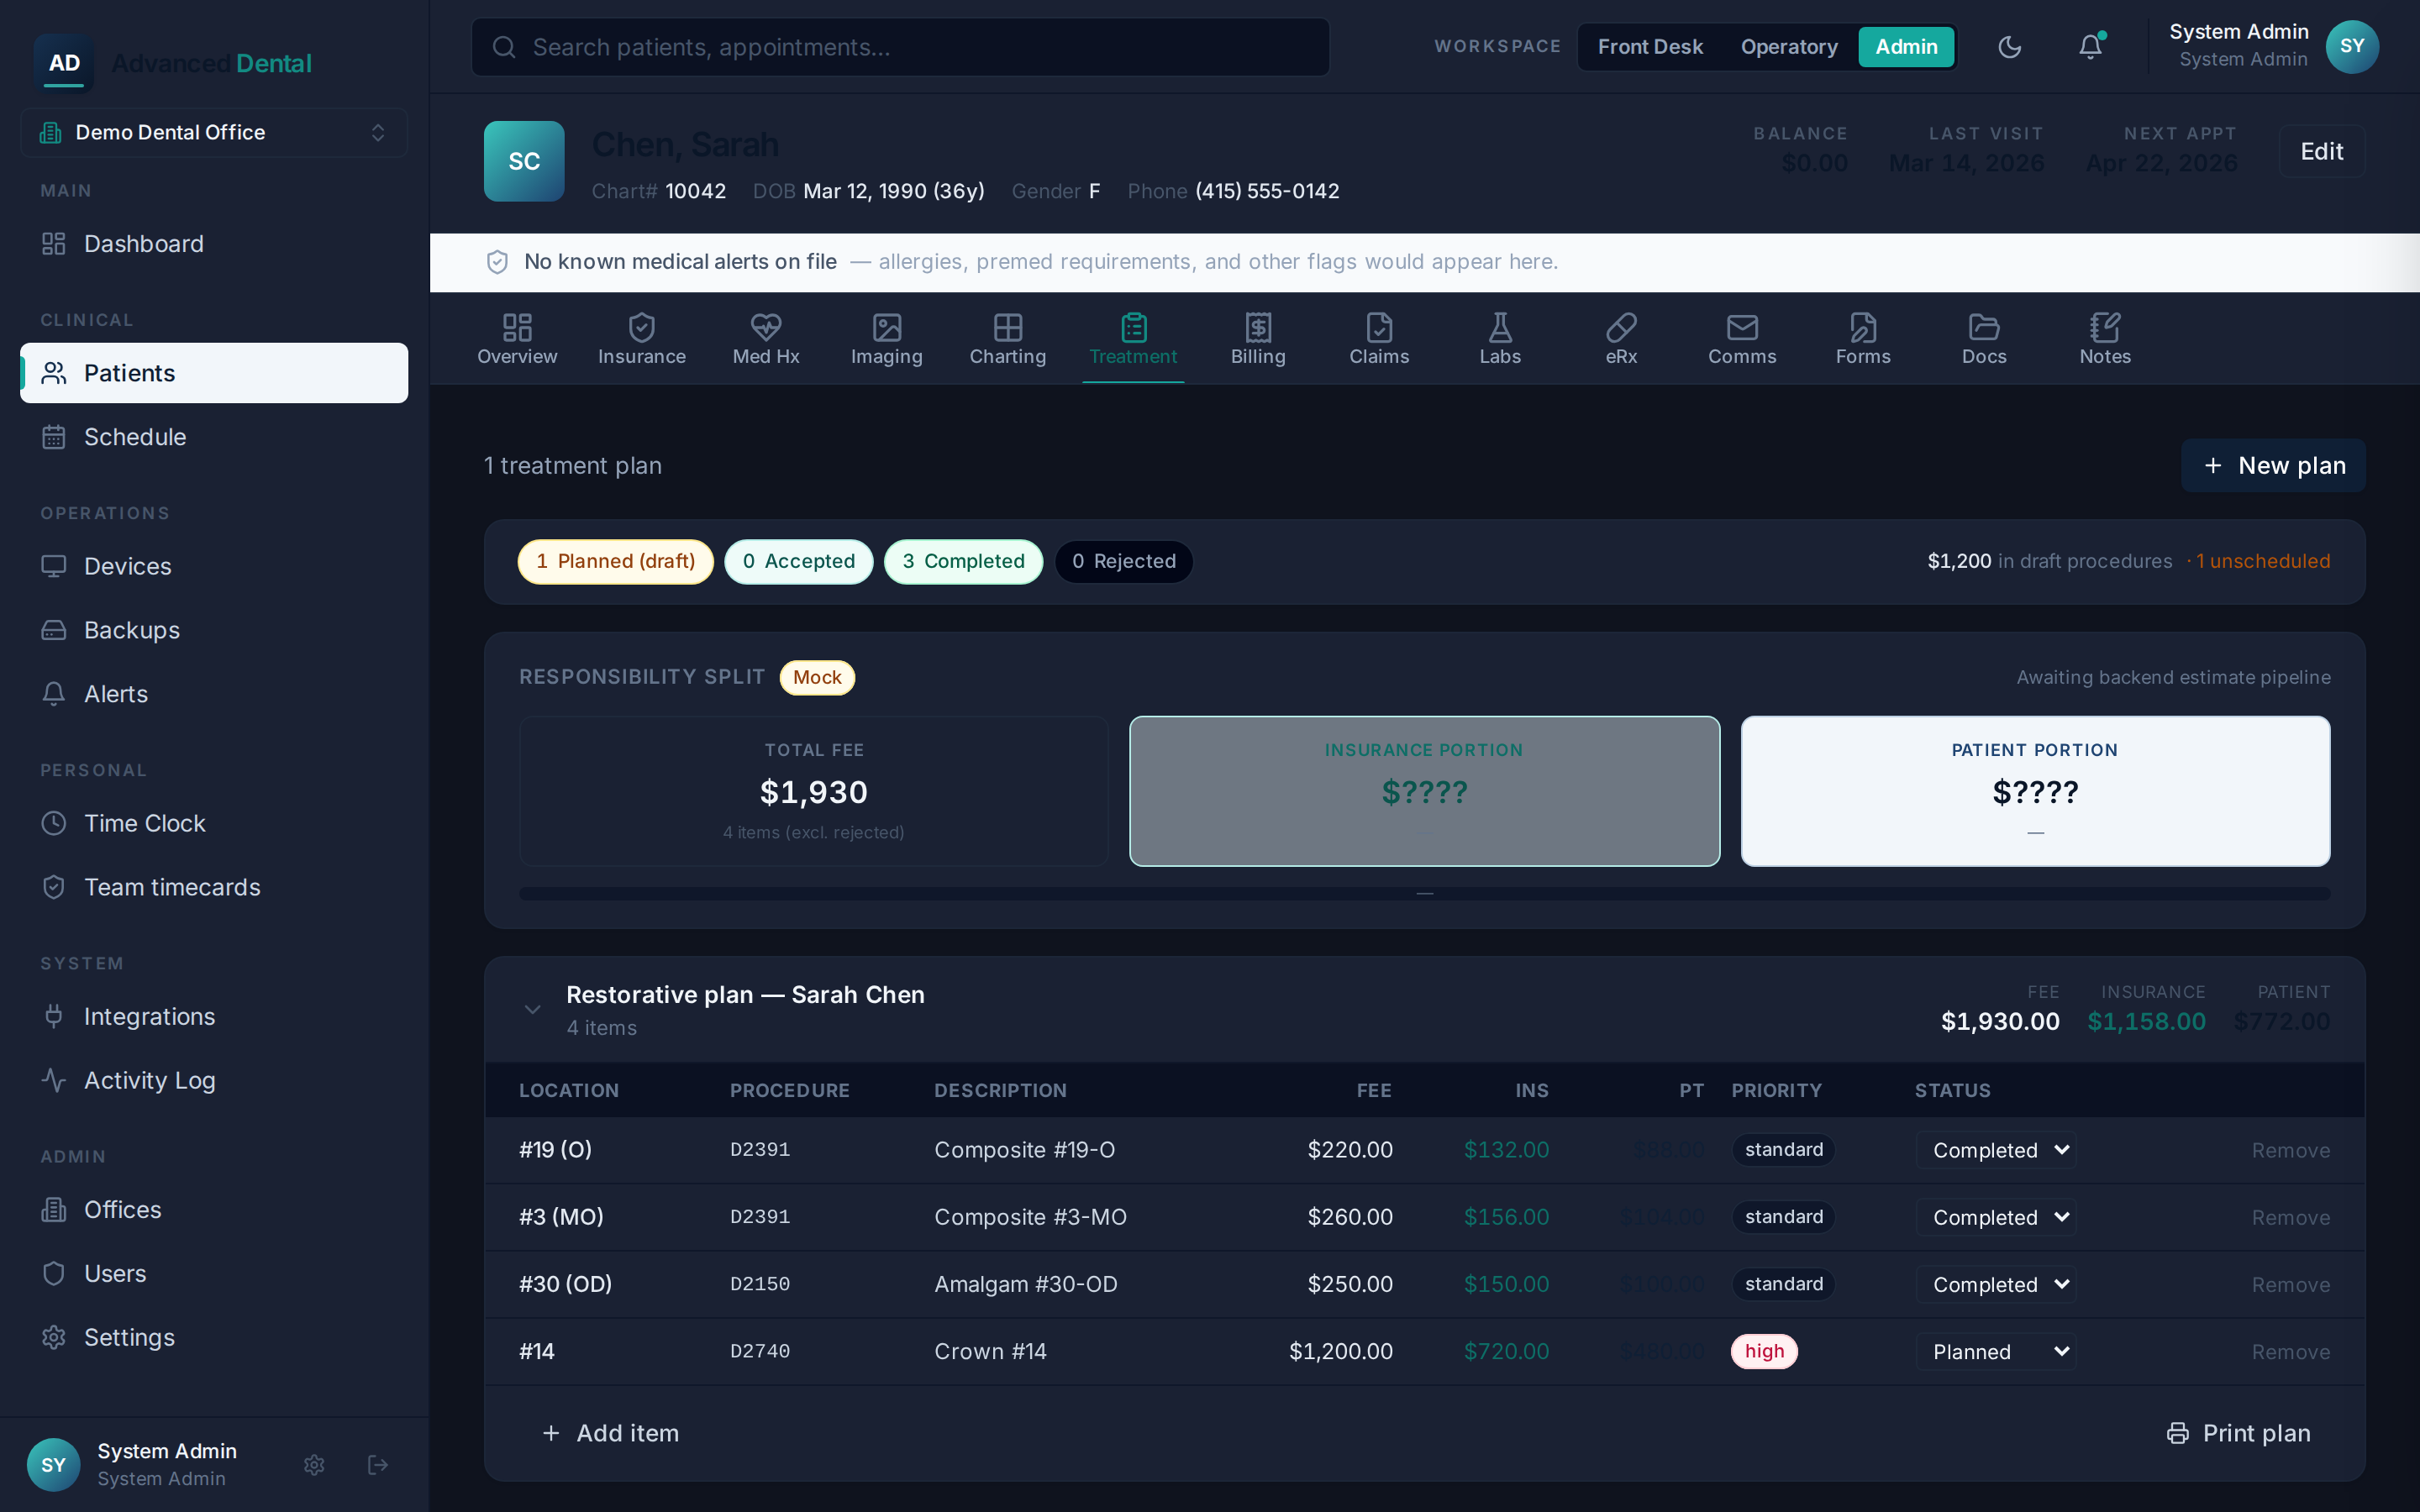Switch to the Billing tab
This screenshot has height=1512, width=2420.
pyautogui.click(x=1257, y=340)
